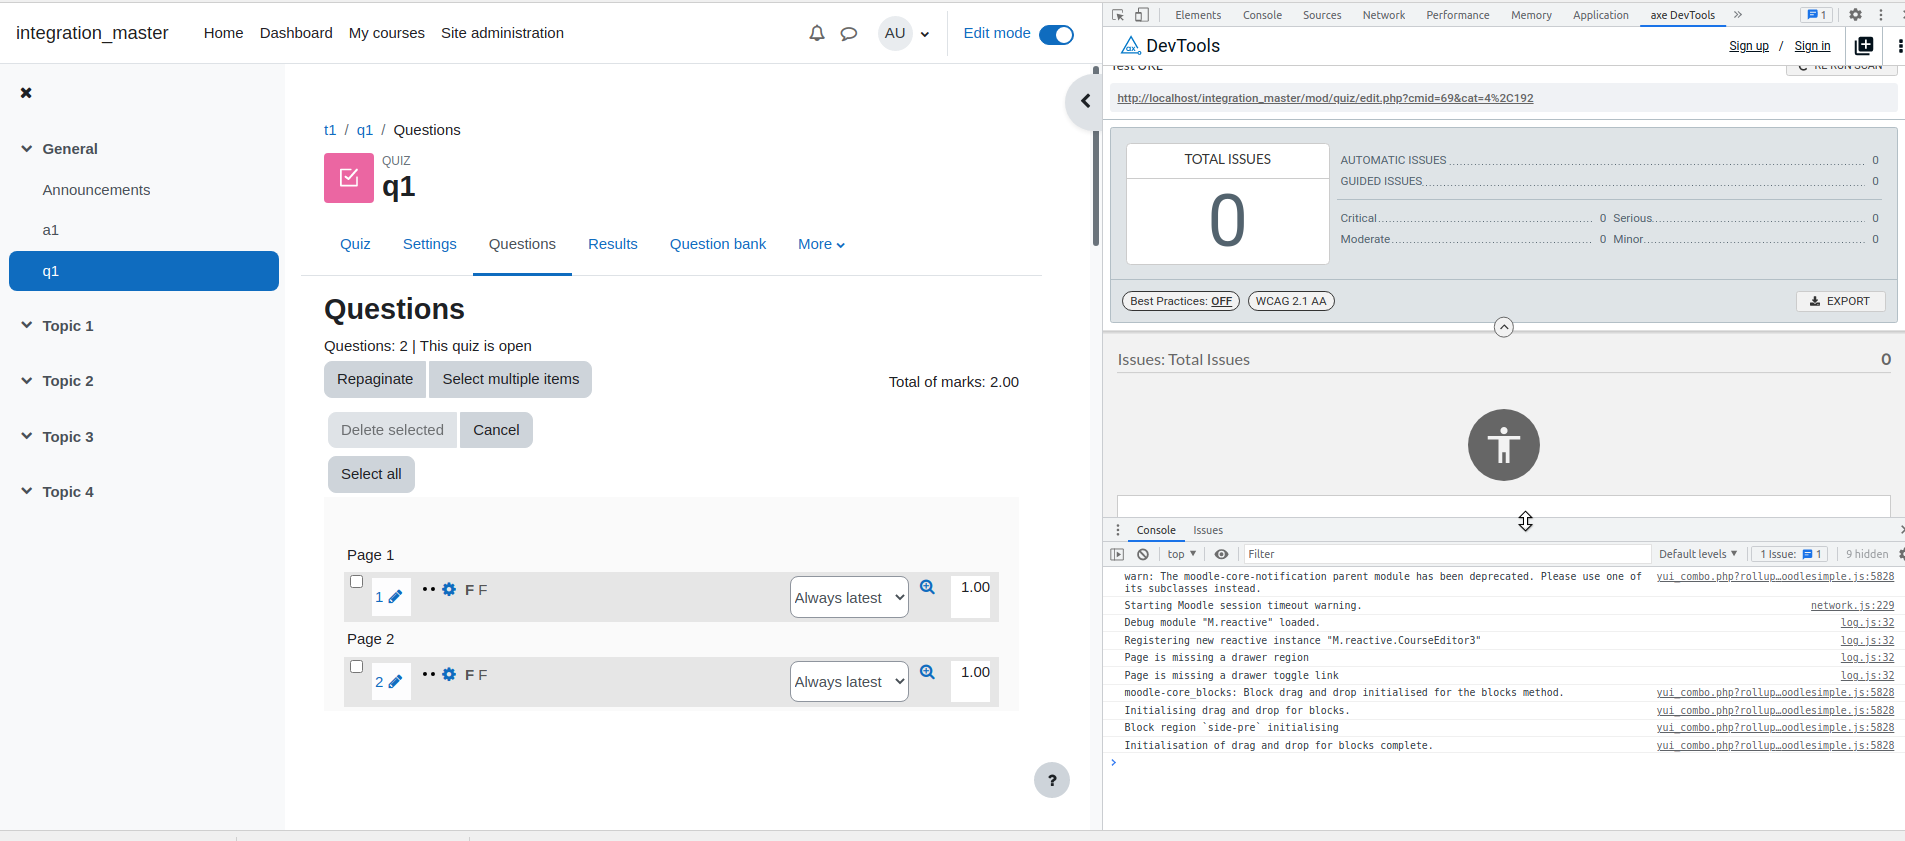This screenshot has height=841, width=1905.
Task: Click the console Filter field
Action: coord(1446,554)
